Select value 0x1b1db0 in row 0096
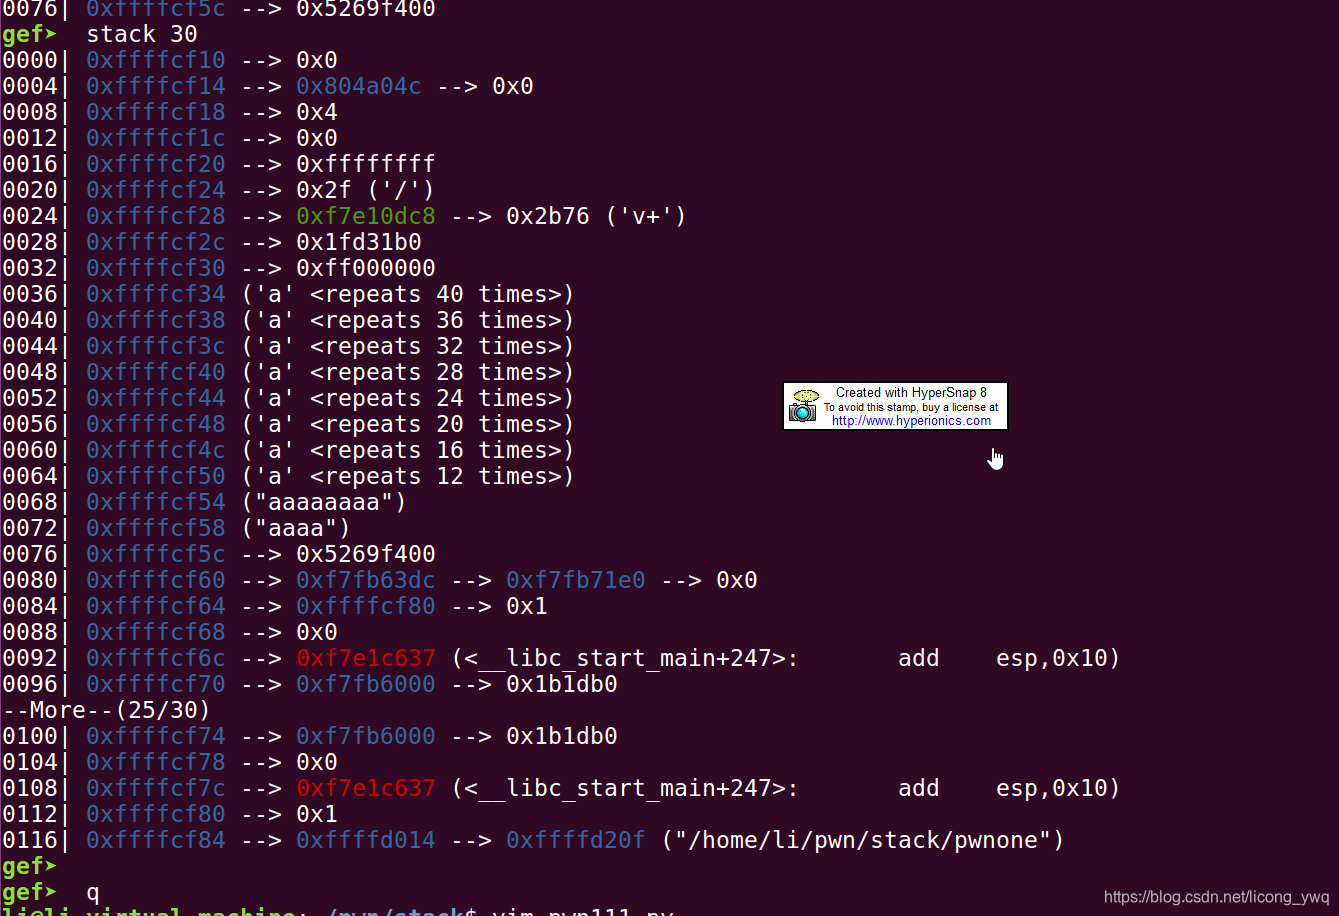This screenshot has width=1339, height=916. click(x=562, y=684)
